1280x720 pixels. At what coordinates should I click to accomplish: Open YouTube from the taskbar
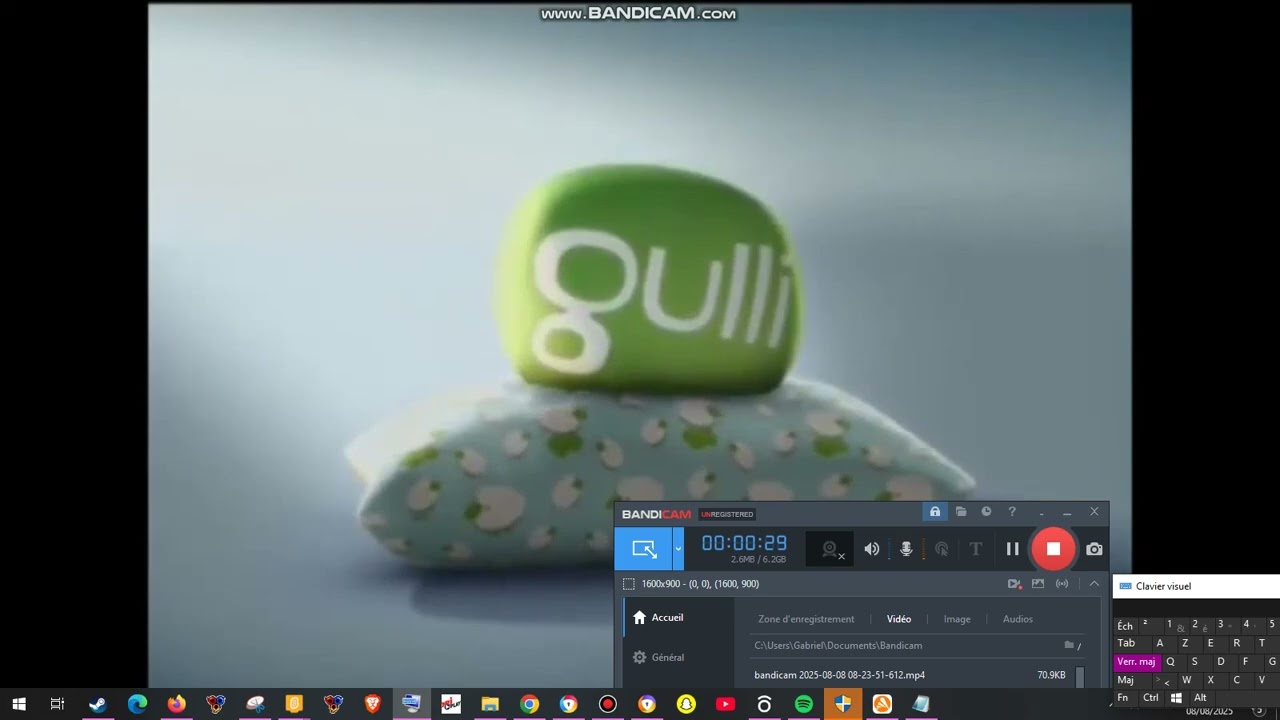725,704
